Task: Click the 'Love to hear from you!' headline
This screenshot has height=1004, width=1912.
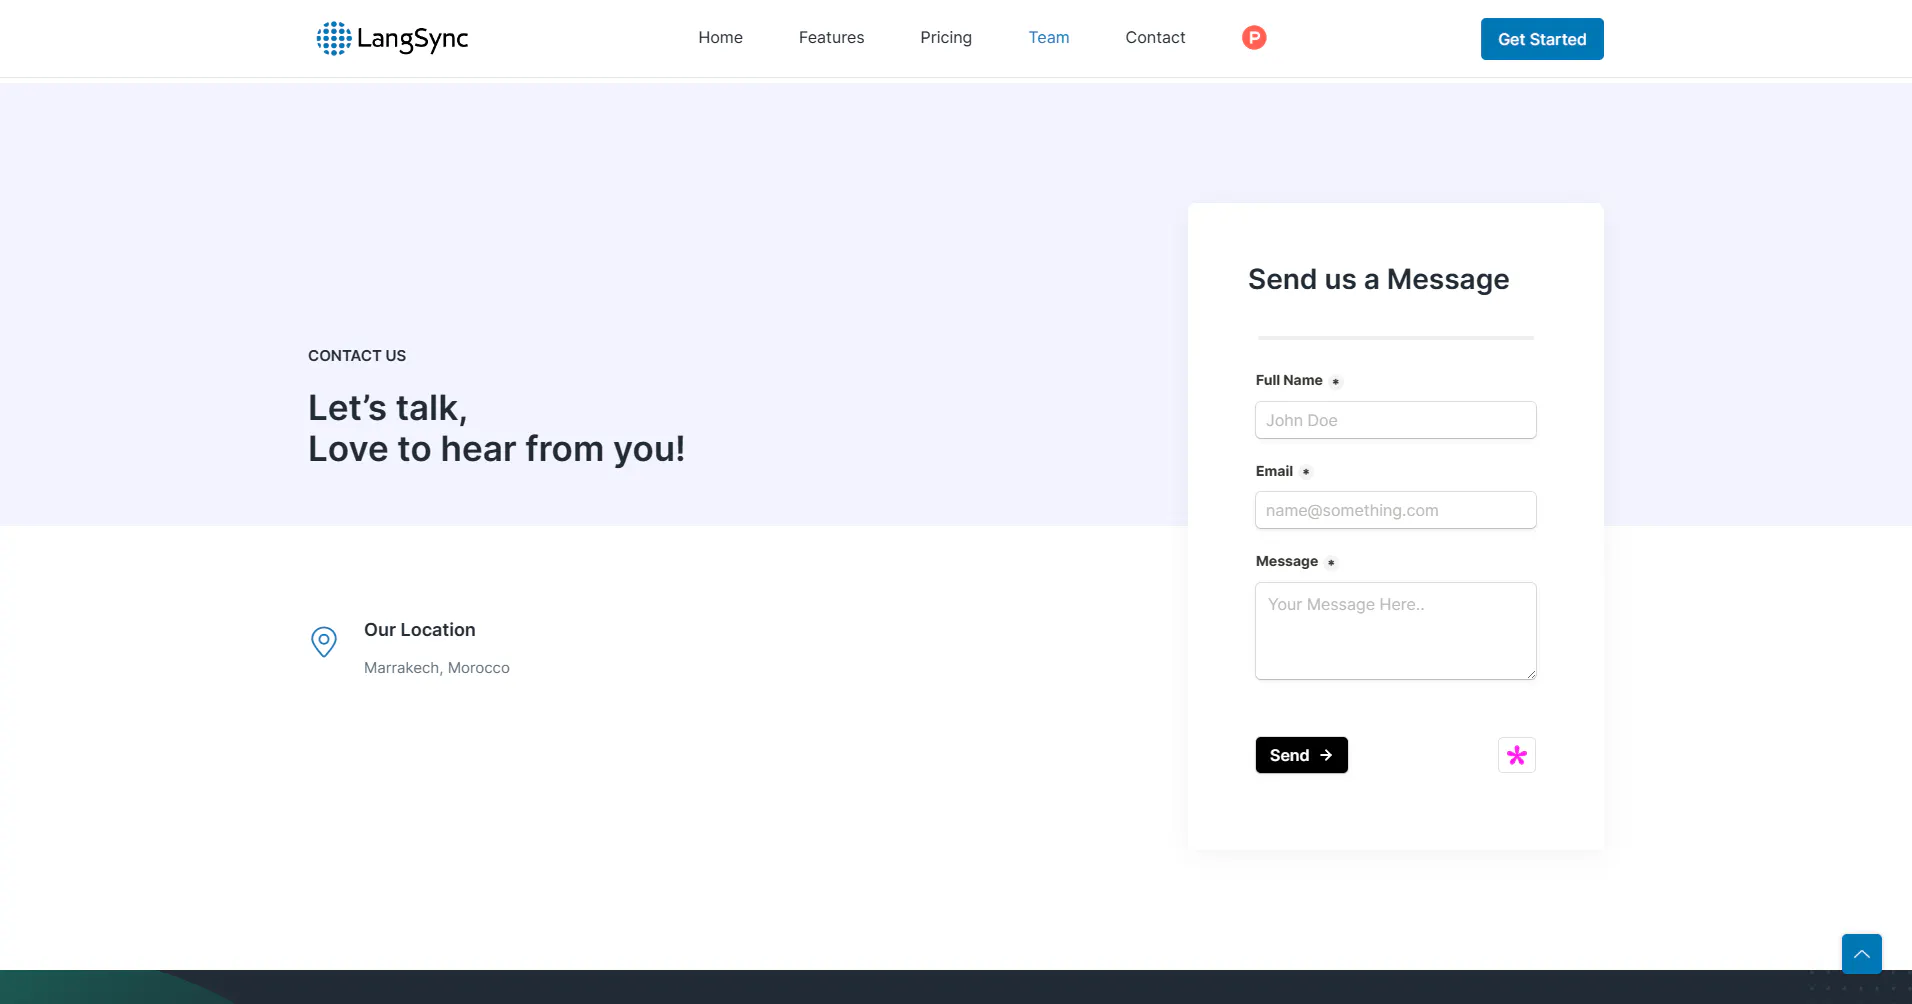Action: click(x=496, y=449)
